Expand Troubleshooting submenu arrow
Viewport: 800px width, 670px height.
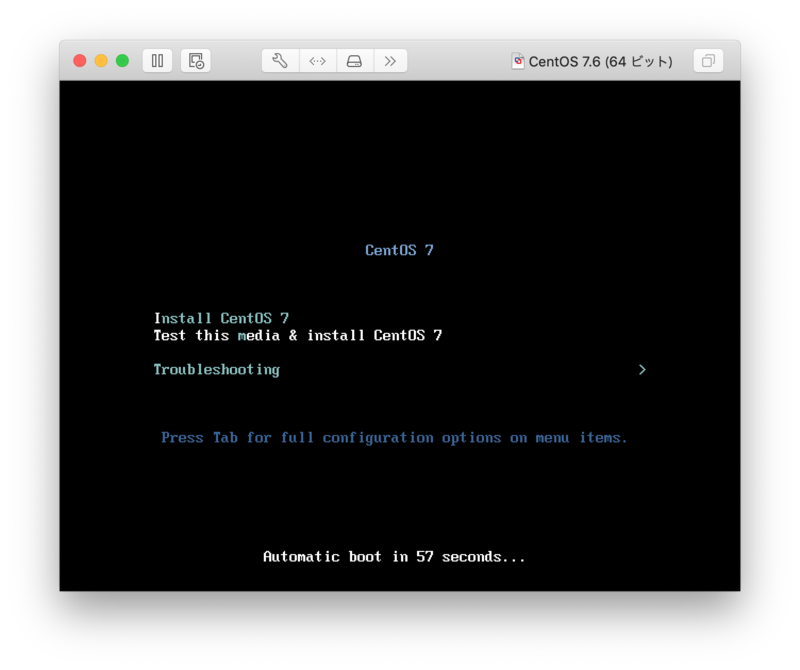pos(642,369)
